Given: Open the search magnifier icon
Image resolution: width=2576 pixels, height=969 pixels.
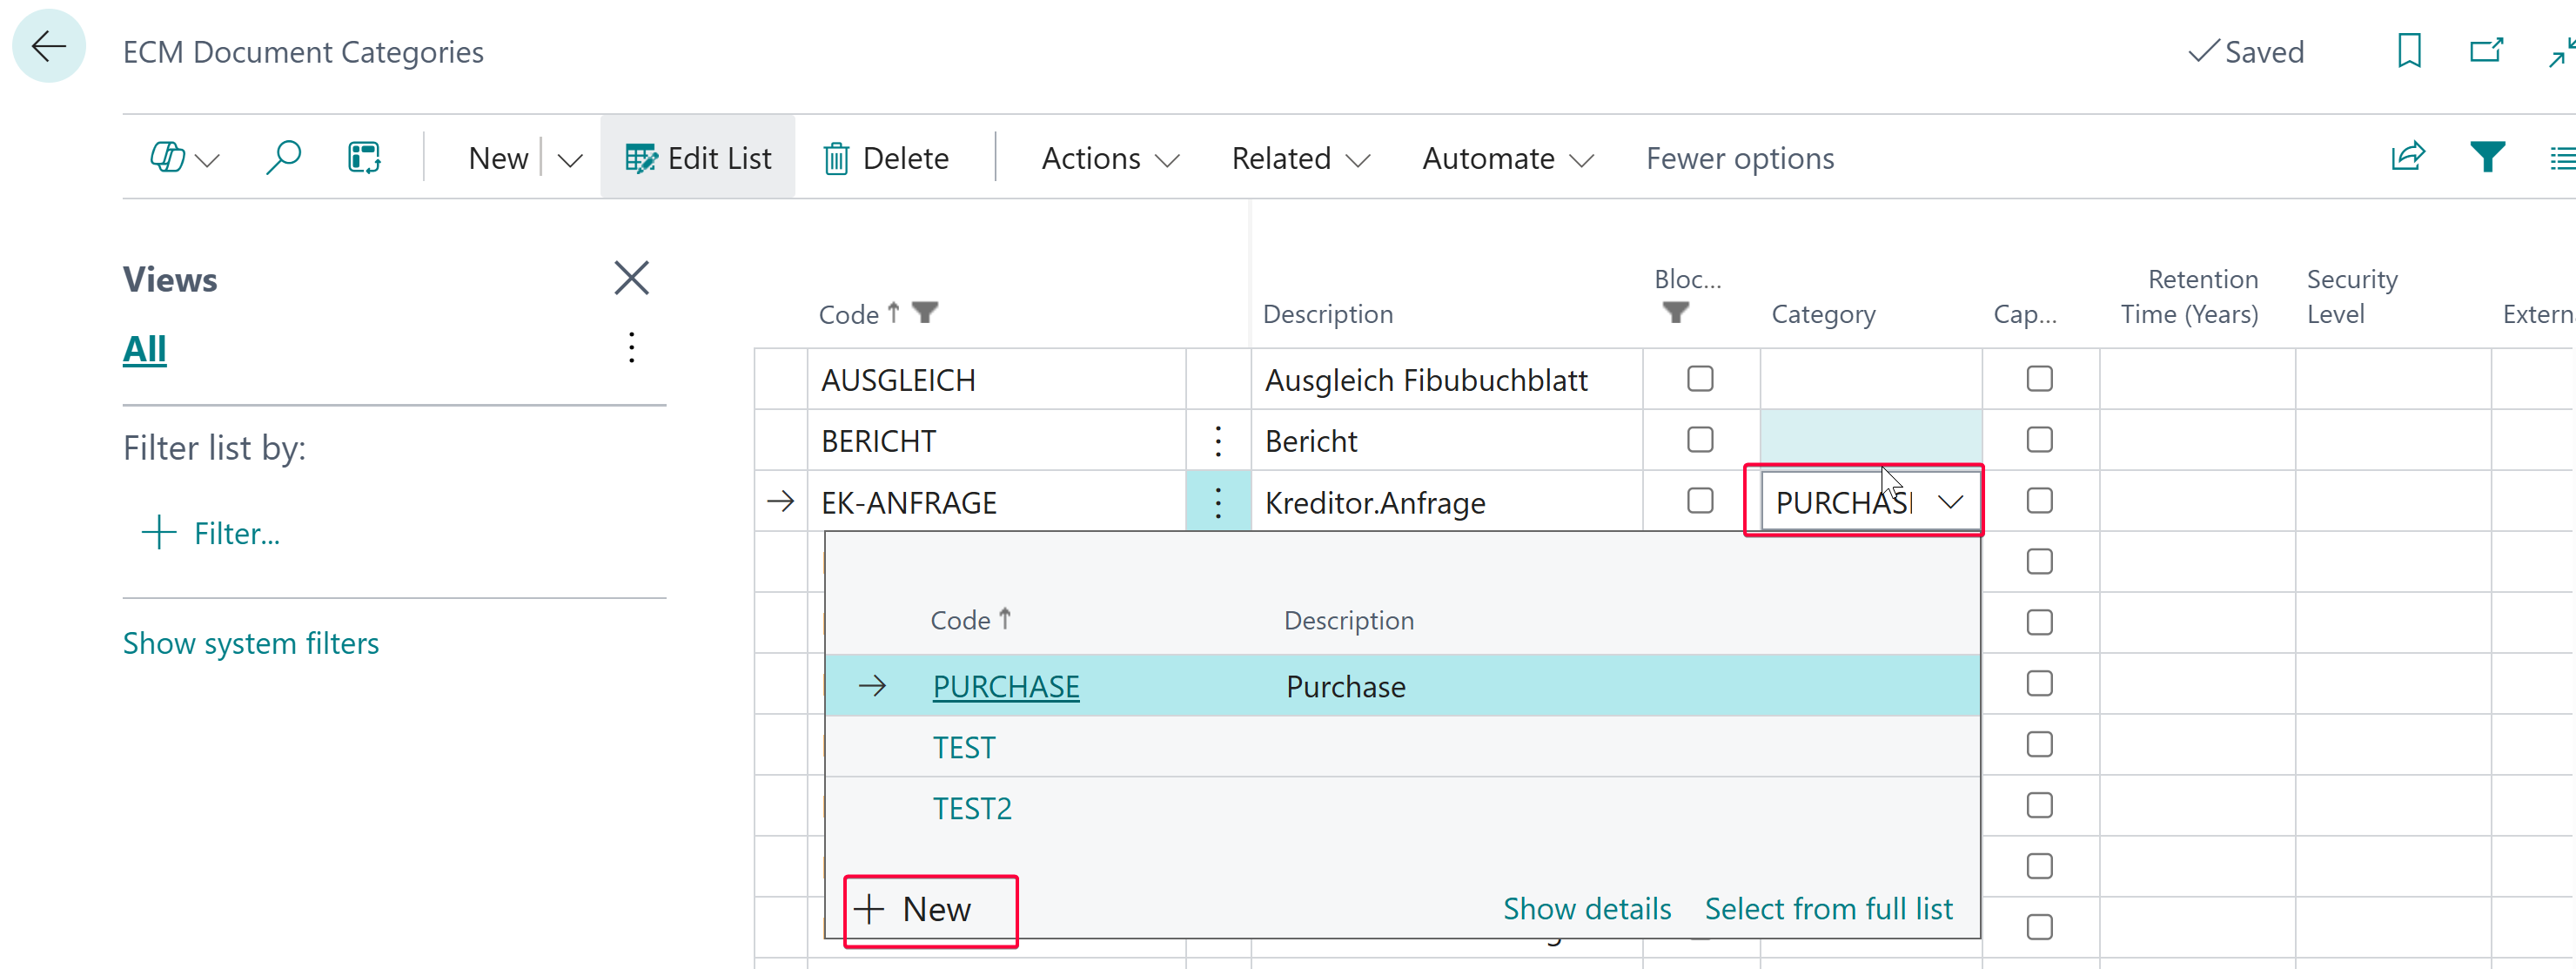Looking at the screenshot, I should coord(284,158).
